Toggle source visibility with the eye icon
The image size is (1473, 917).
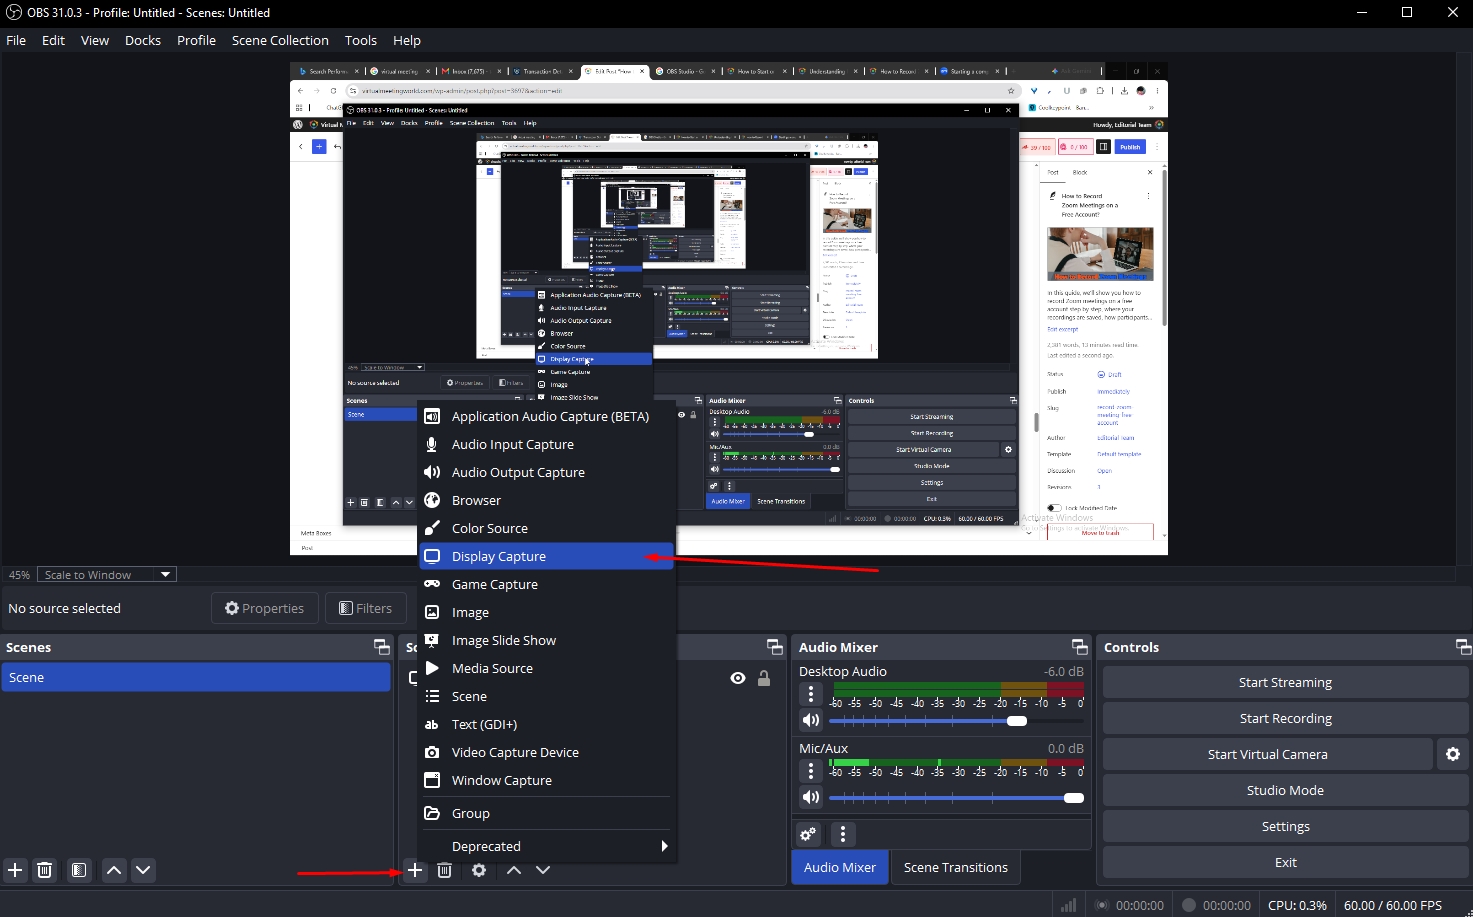(738, 678)
